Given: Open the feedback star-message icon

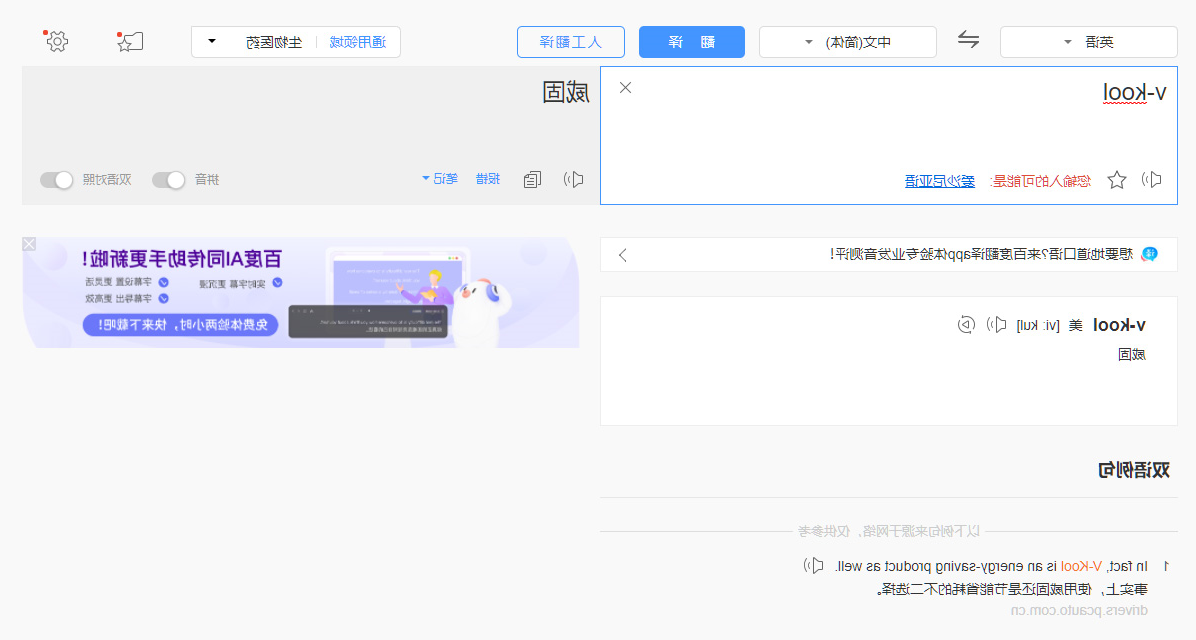Looking at the screenshot, I should pyautogui.click(x=130, y=41).
